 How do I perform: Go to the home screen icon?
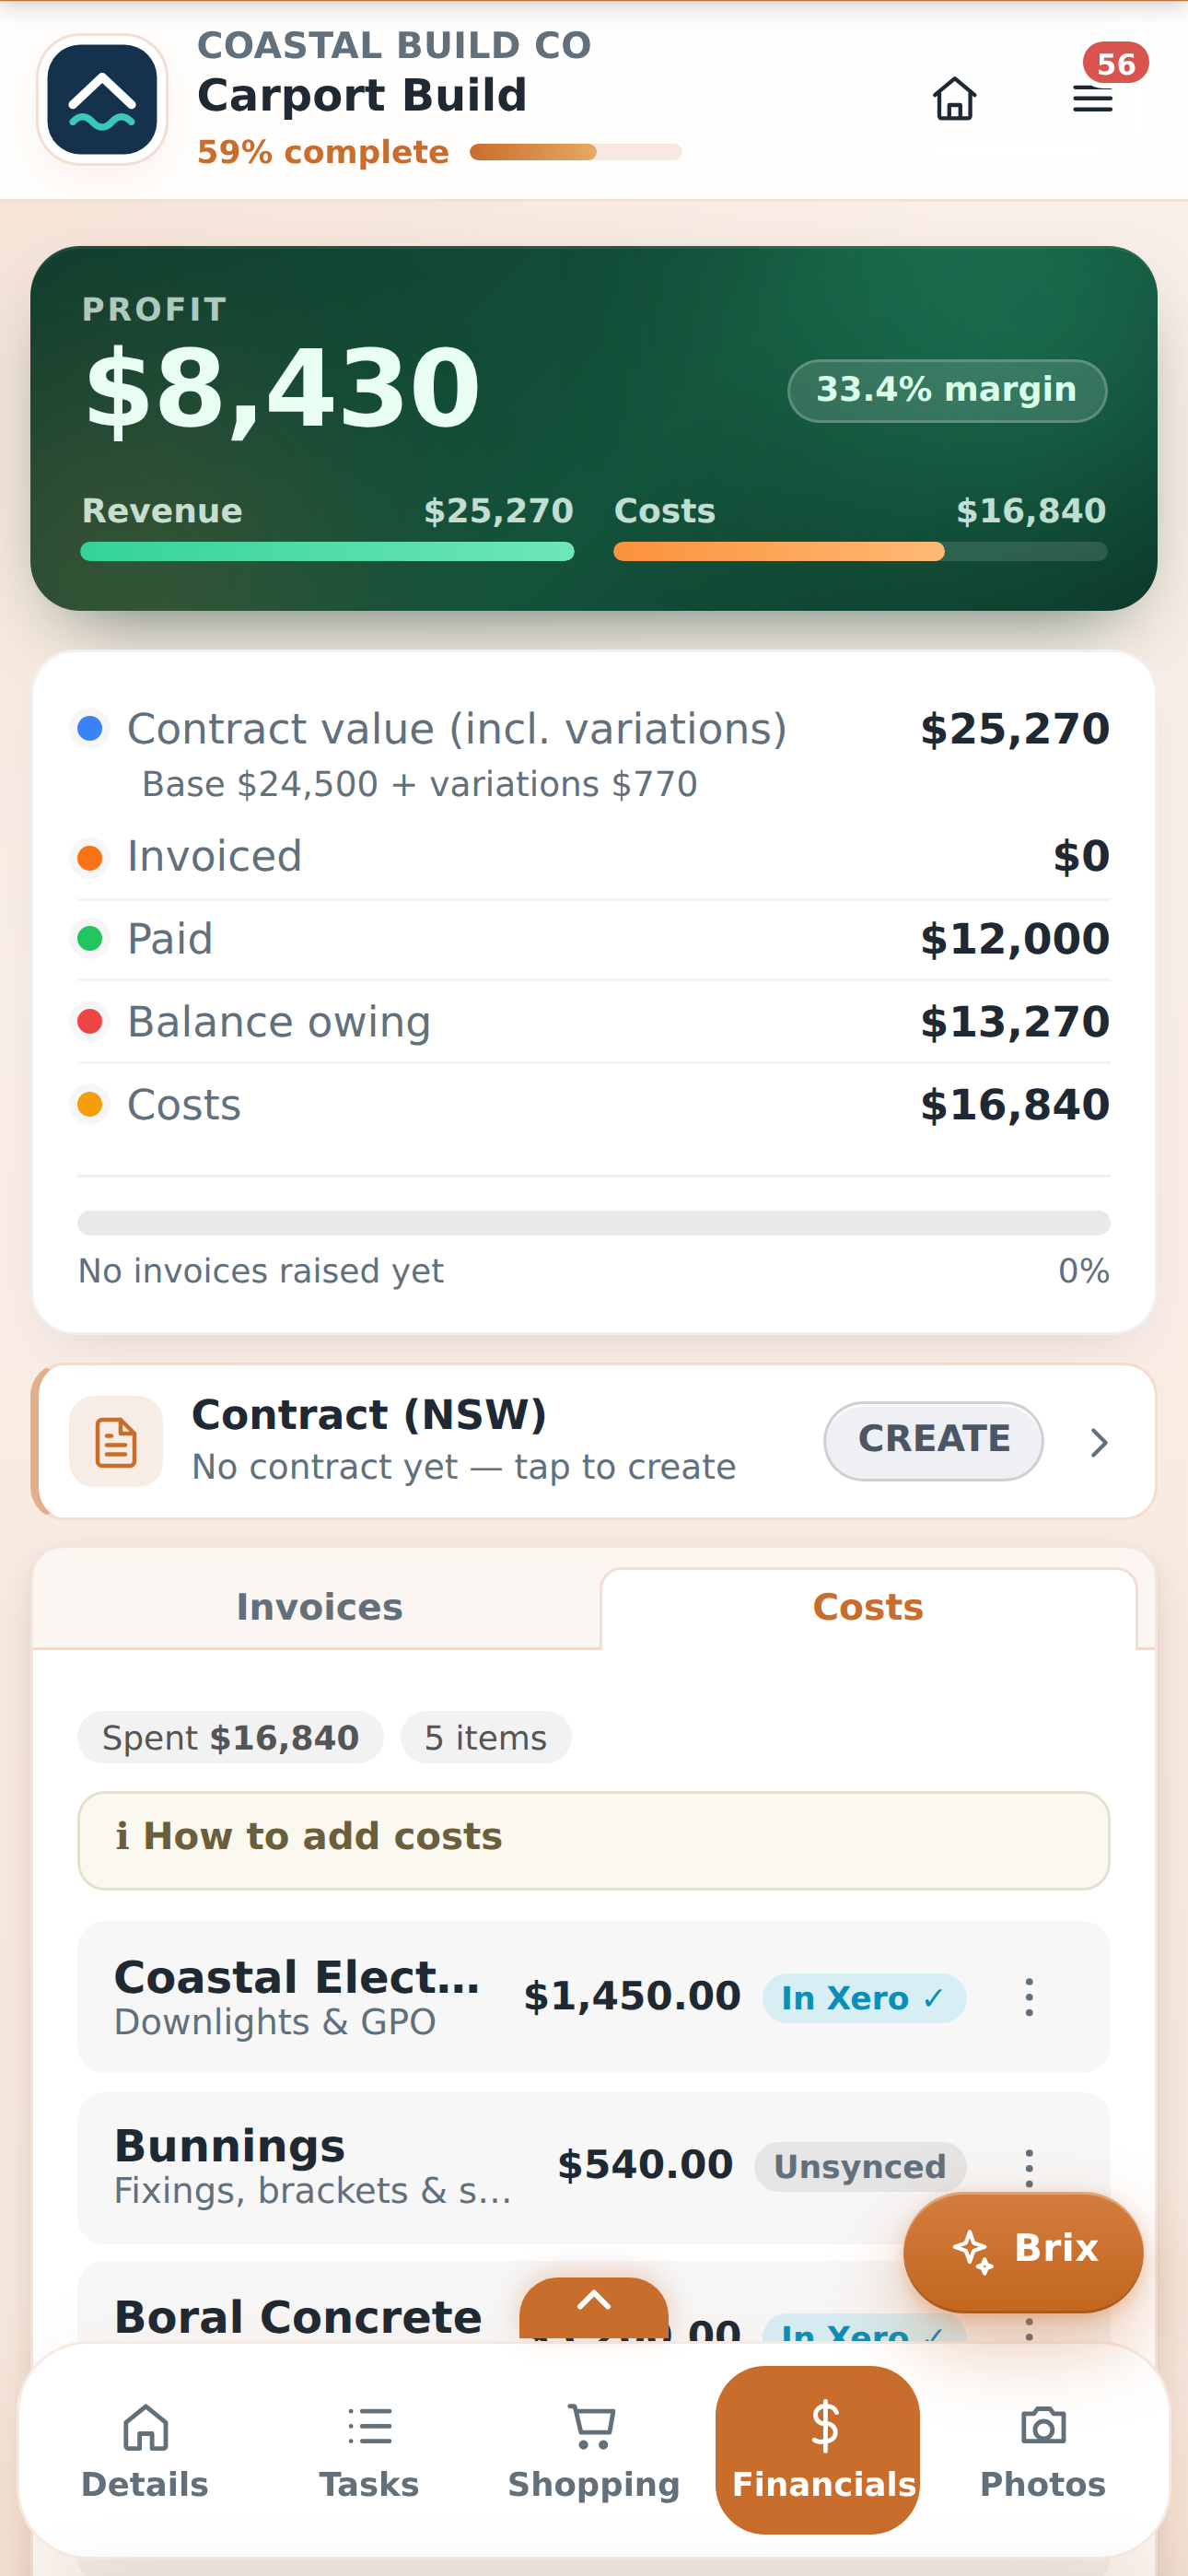[x=954, y=99]
